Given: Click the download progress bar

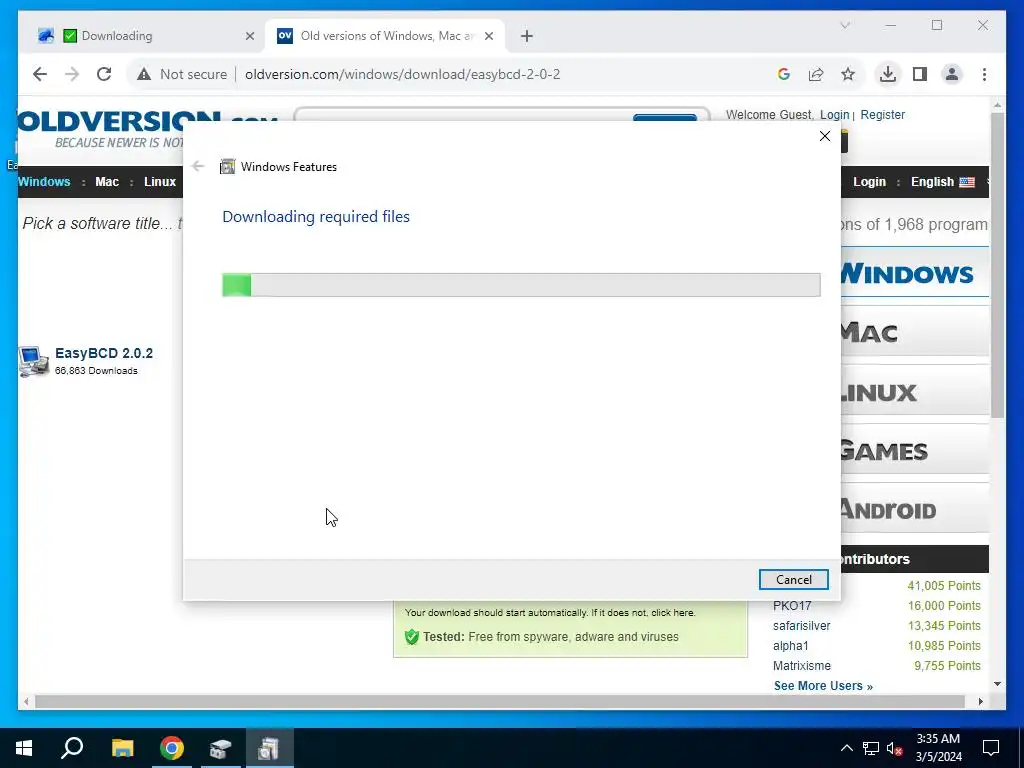Looking at the screenshot, I should (x=521, y=285).
